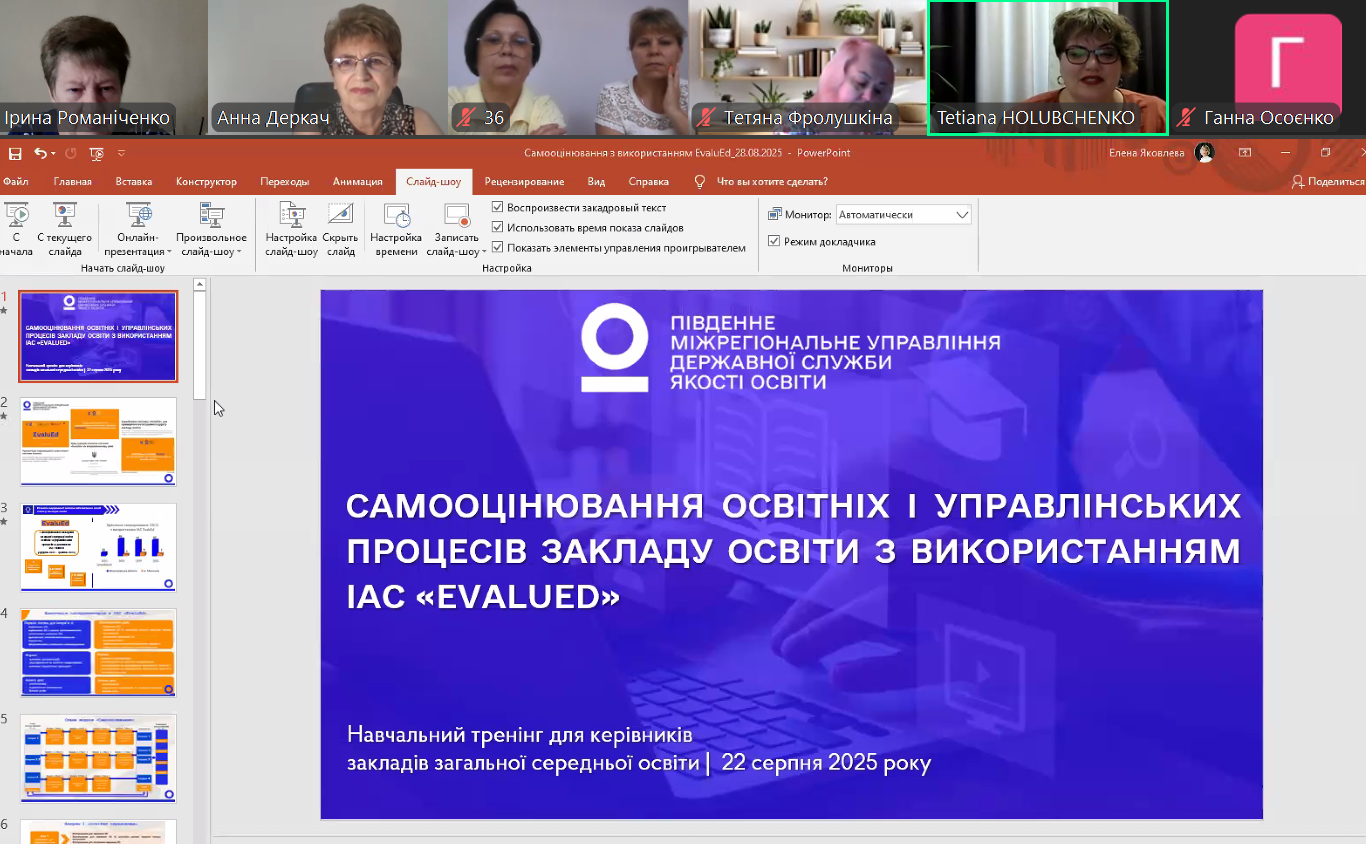Select Tetiana HOLUBCHENKO active speaker tile
The width and height of the screenshot is (1366, 844).
coord(1048,67)
